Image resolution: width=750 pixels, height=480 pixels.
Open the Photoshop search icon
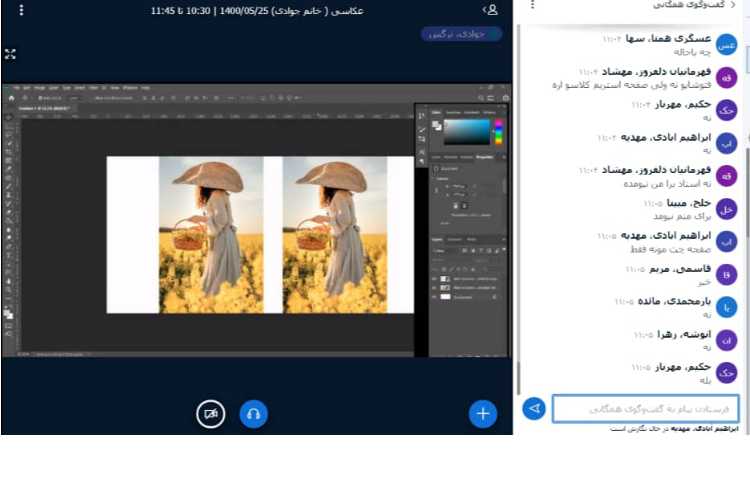pyautogui.click(x=481, y=98)
